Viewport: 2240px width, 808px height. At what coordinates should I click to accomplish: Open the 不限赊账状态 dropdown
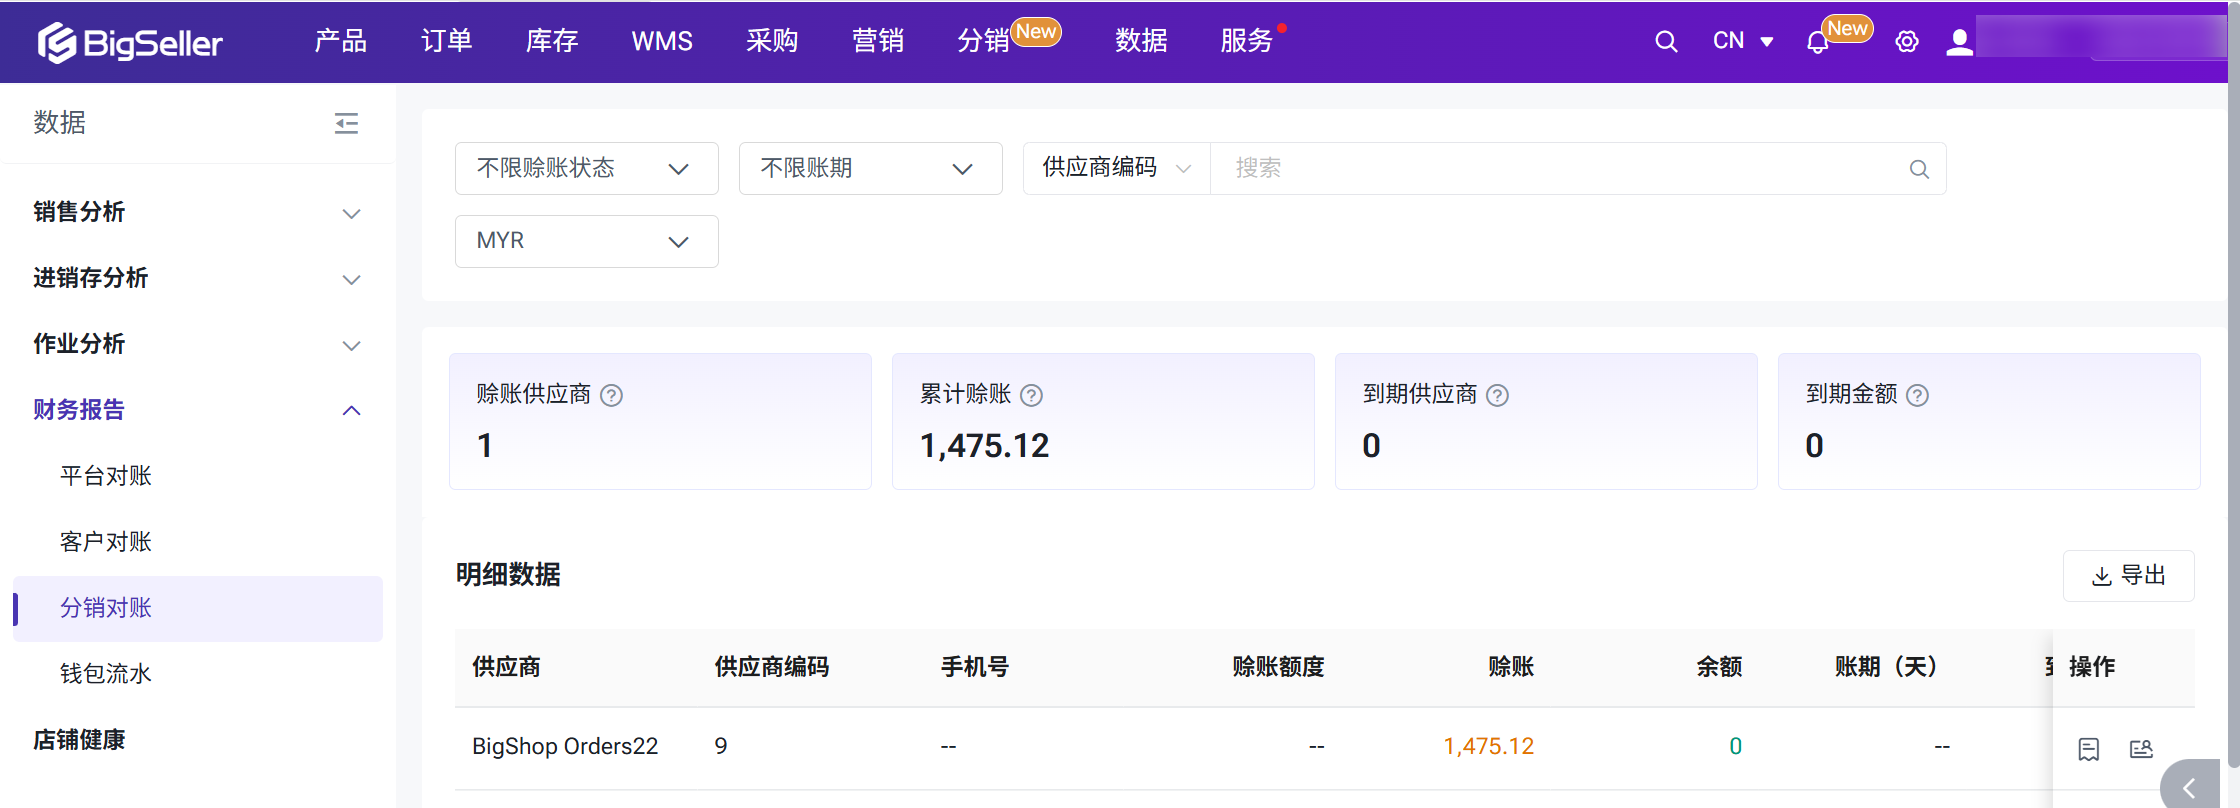pos(586,168)
